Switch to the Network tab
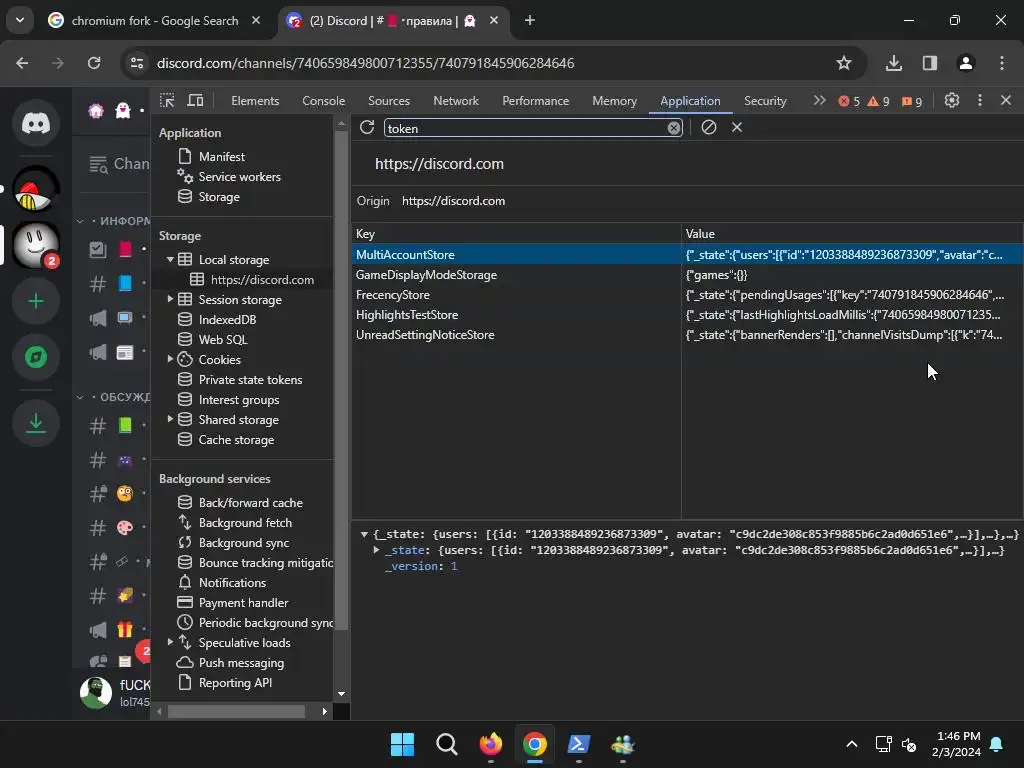1024x768 pixels. [x=456, y=101]
